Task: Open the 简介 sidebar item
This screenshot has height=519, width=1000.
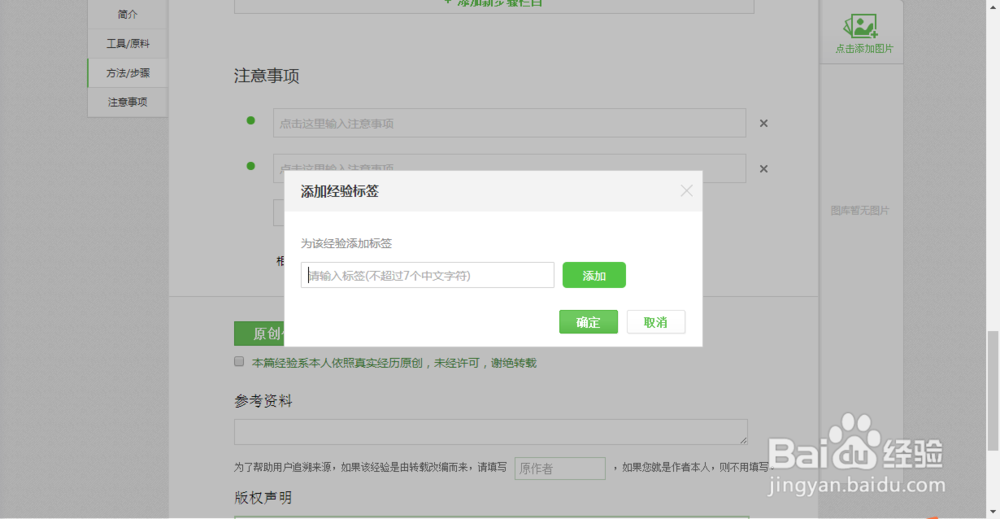Action: pos(128,14)
